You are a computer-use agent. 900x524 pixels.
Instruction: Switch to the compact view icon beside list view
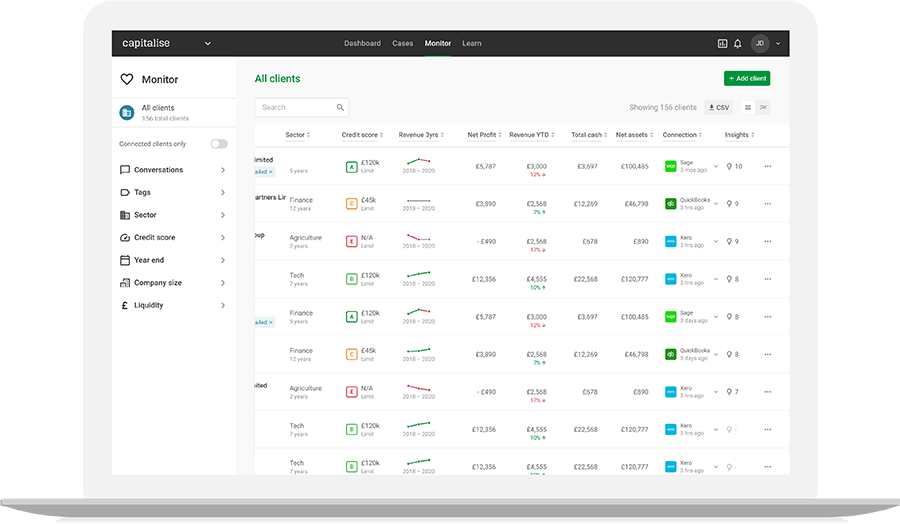[x=763, y=107]
